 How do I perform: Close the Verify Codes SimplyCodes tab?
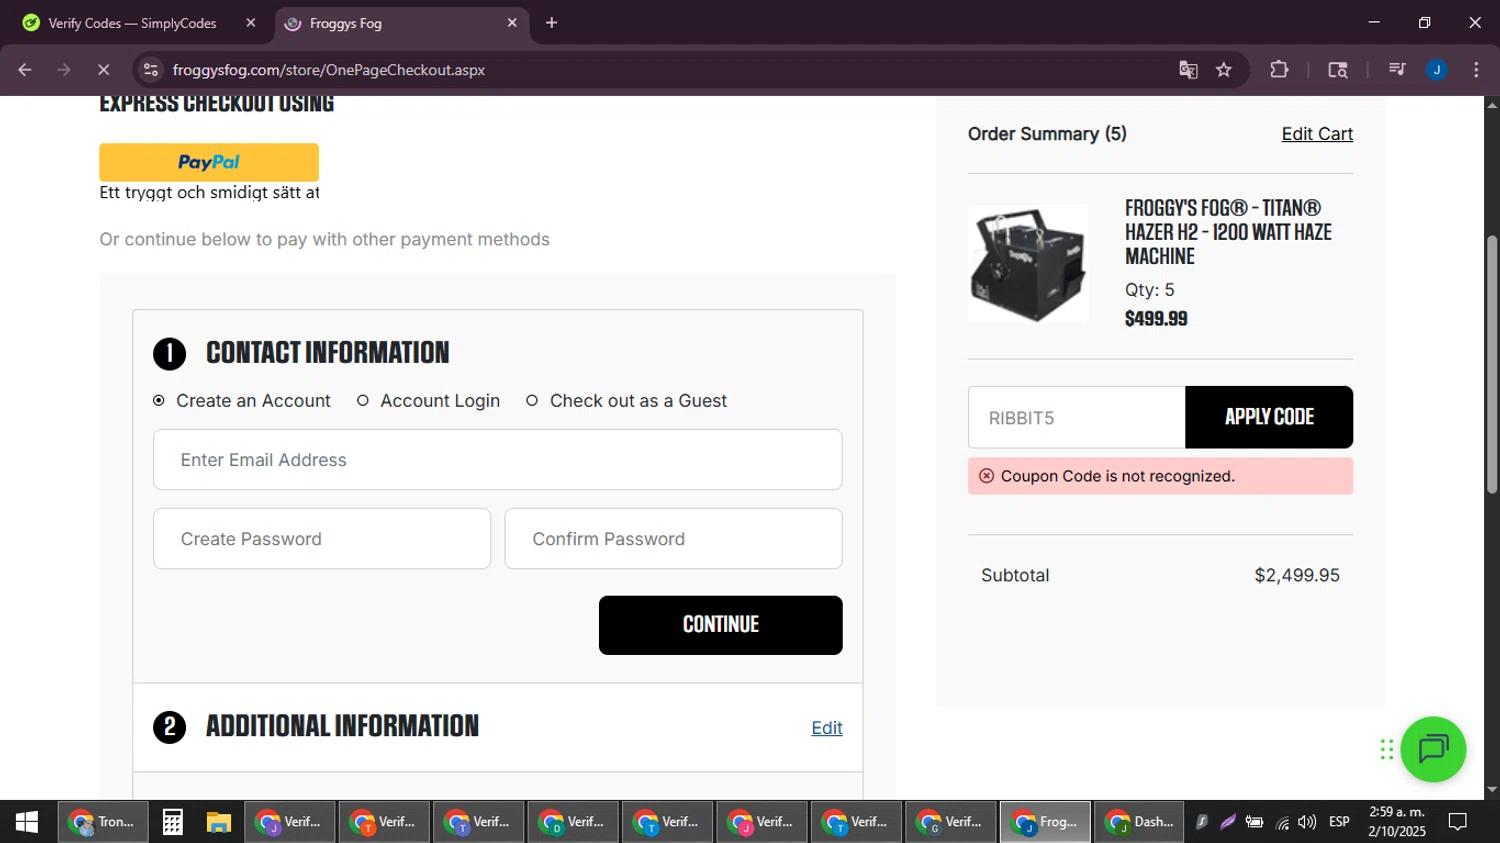tap(251, 23)
